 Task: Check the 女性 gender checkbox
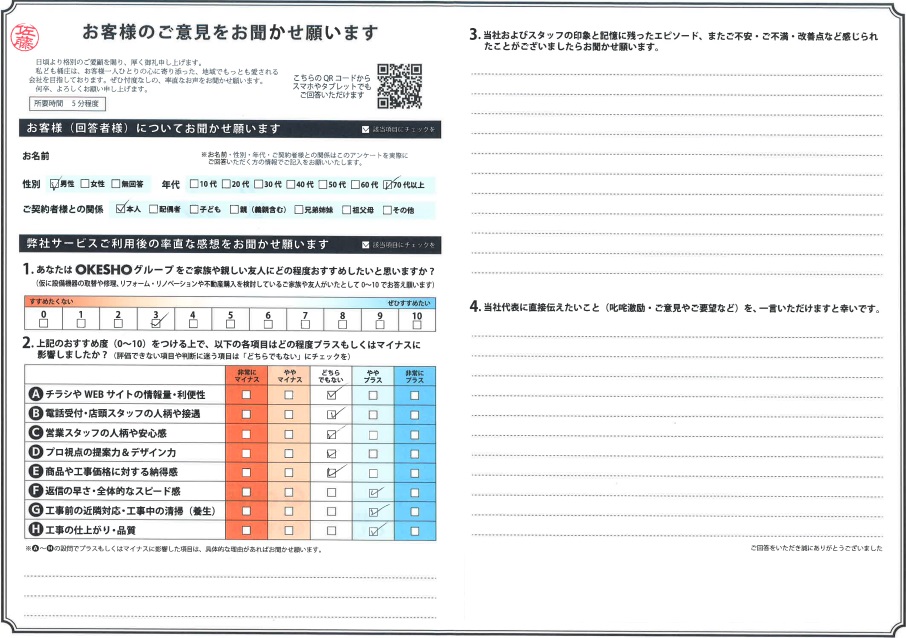tap(85, 185)
